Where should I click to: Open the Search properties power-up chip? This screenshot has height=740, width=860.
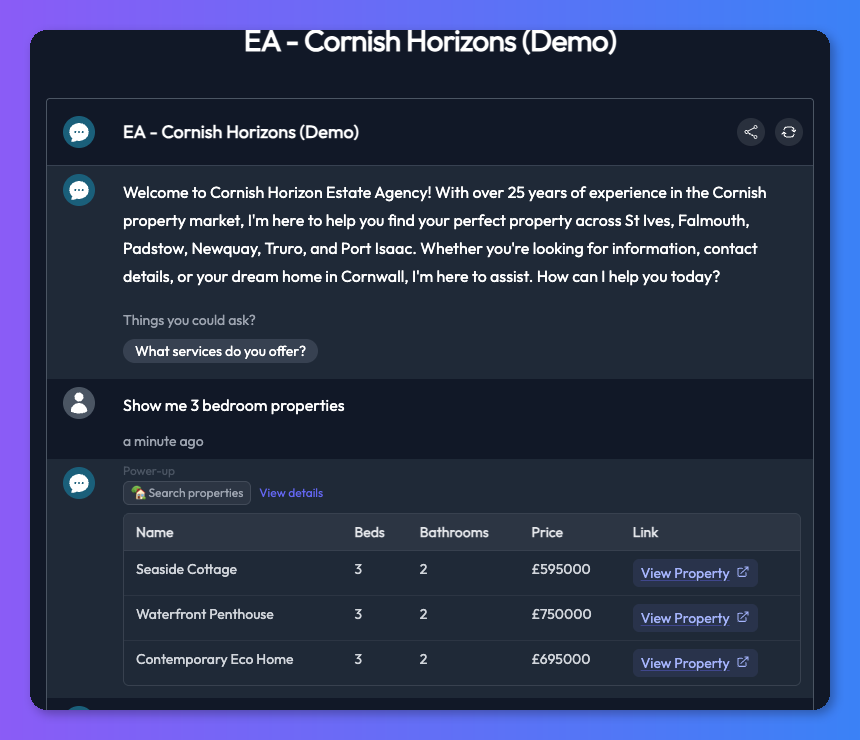(x=187, y=493)
